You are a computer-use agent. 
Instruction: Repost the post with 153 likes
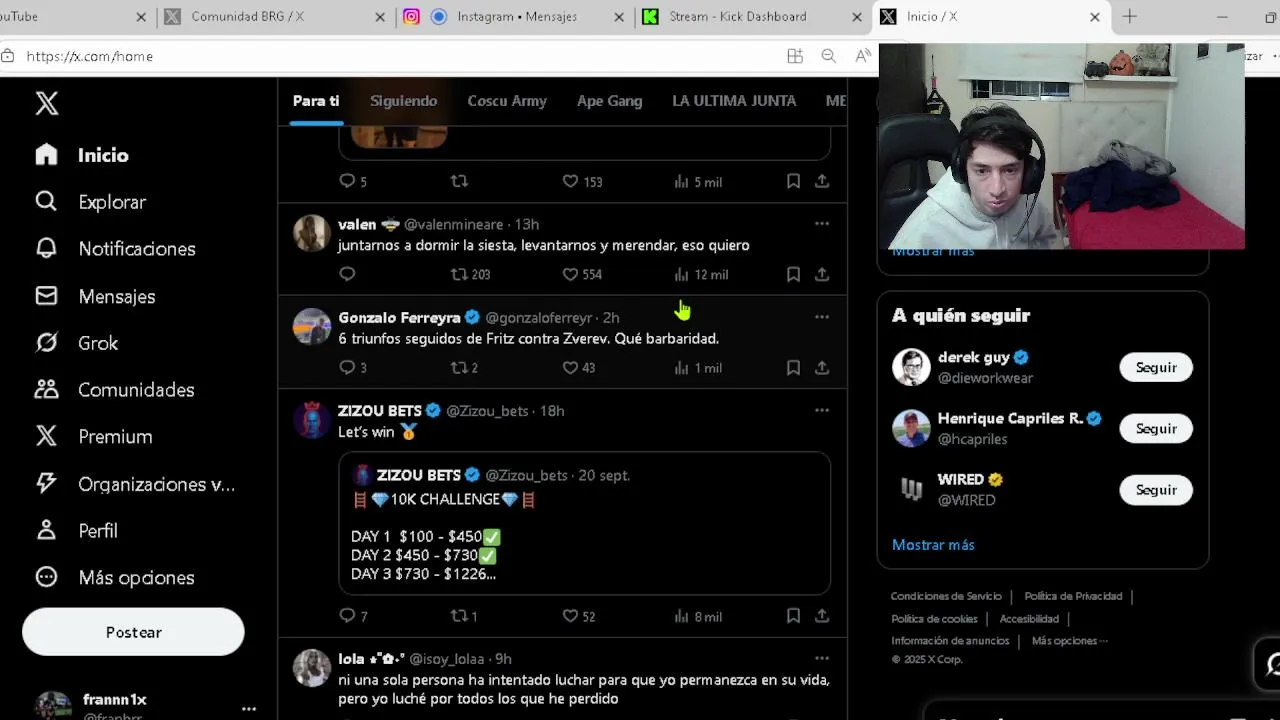459,181
